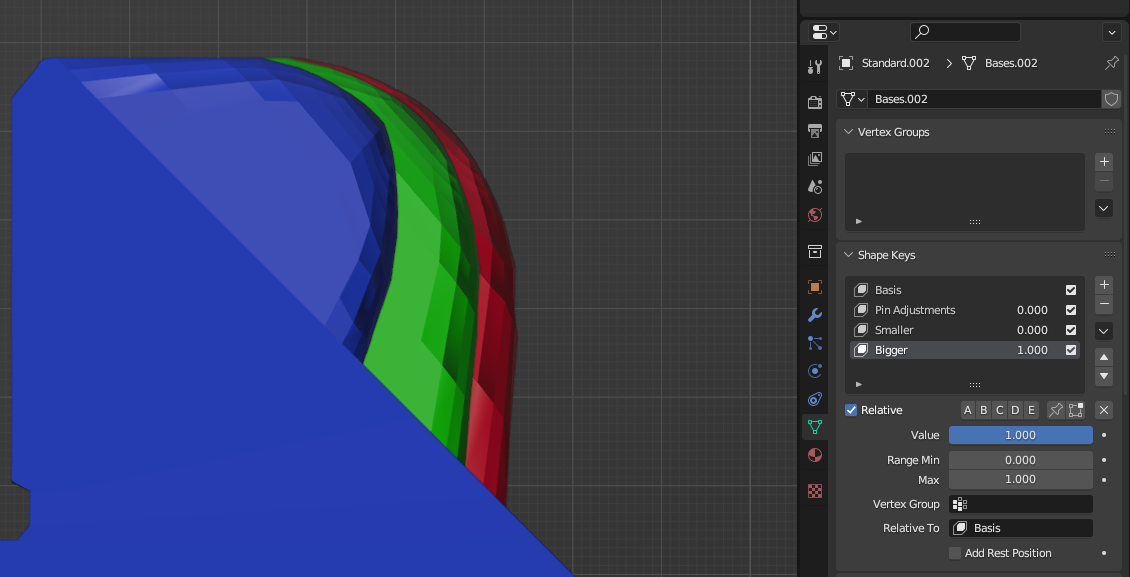
Task: Collapse the Shape Keys panel
Action: [848, 255]
